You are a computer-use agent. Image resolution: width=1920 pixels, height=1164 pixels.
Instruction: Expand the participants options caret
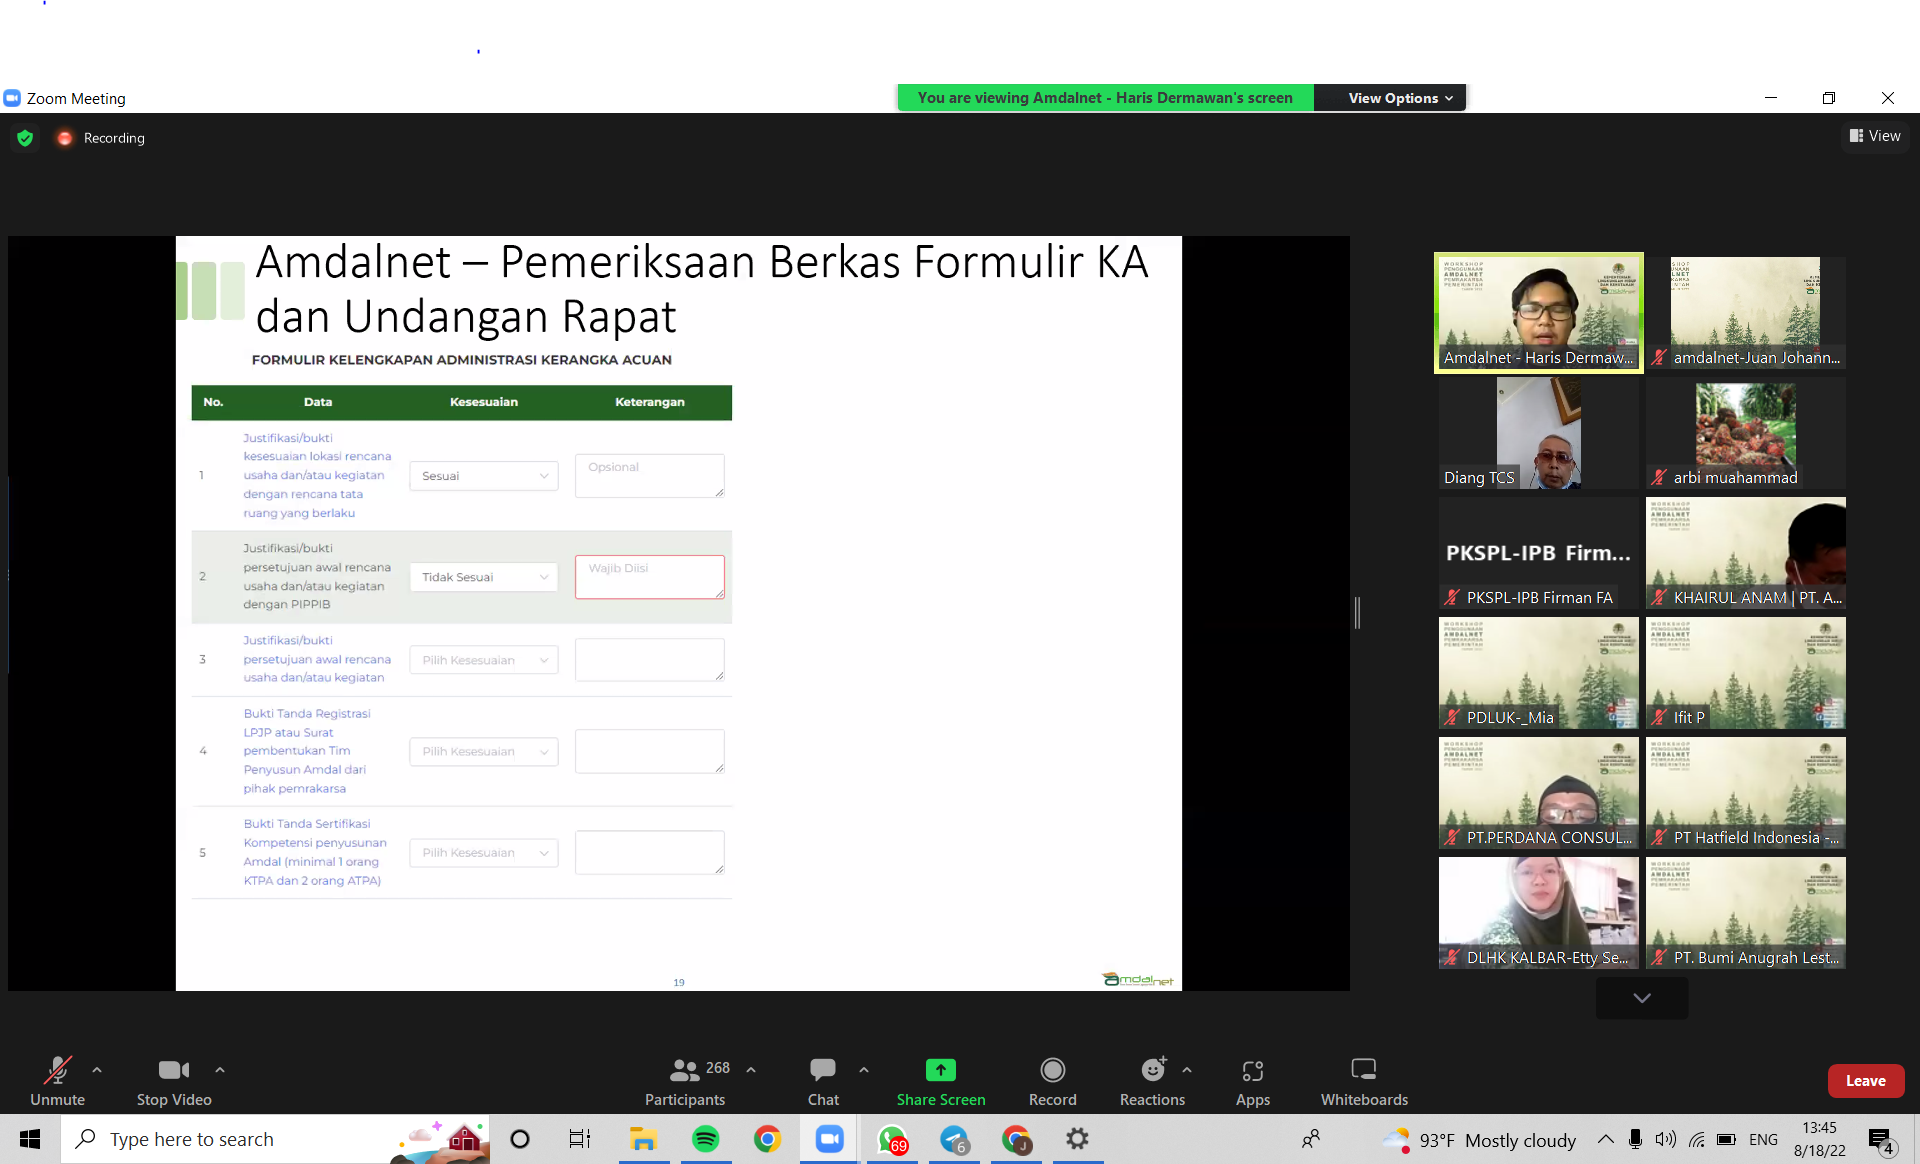(x=751, y=1070)
